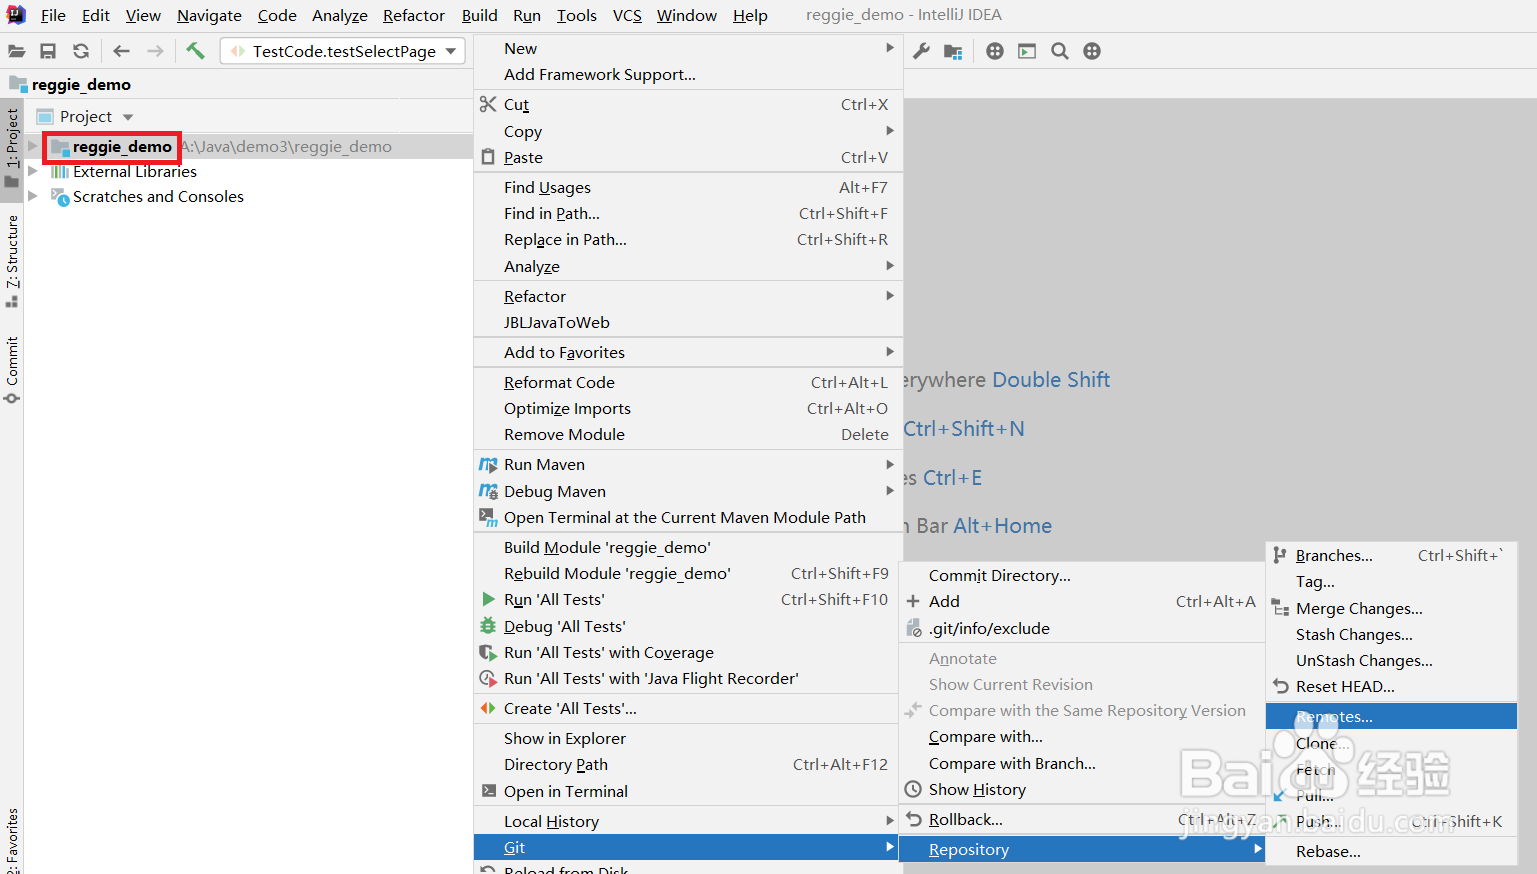Open the Local History submenu

click(688, 821)
